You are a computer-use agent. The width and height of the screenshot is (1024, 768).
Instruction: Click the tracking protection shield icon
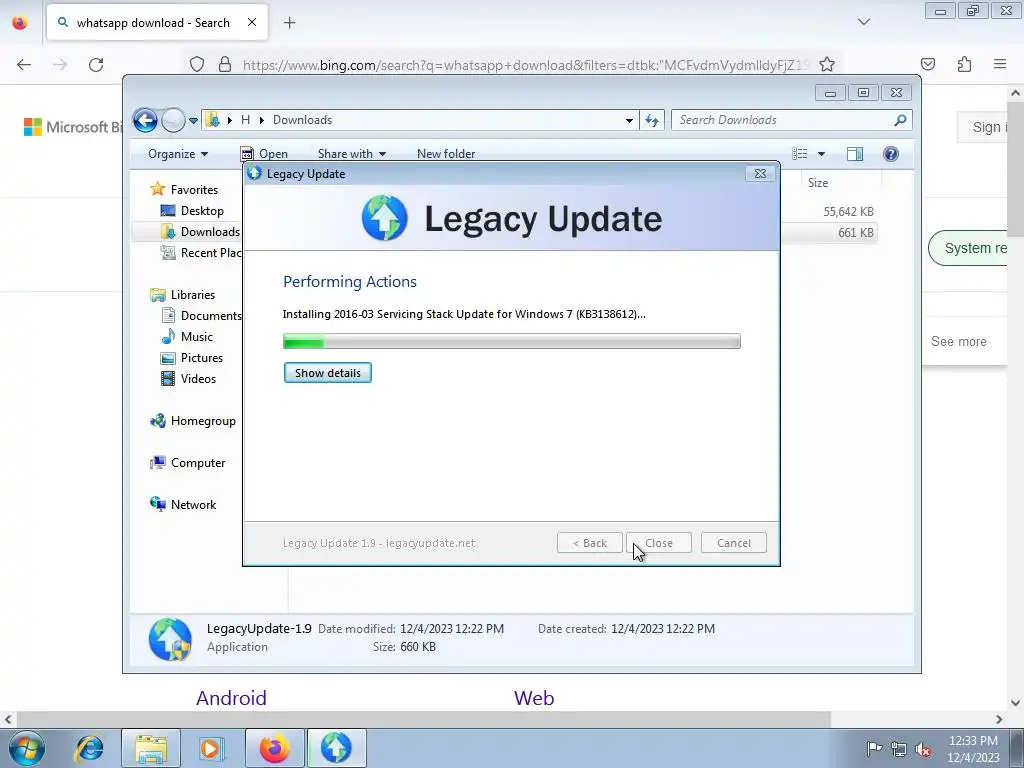click(197, 64)
